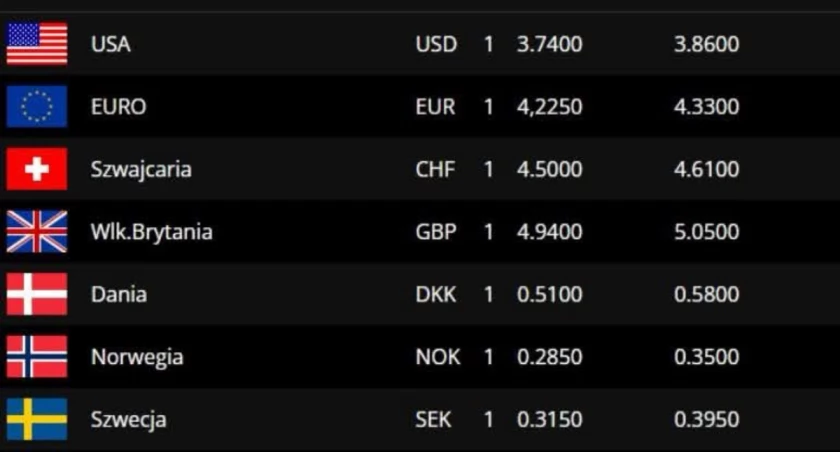840x452 pixels.
Task: Select the Danish flag icon
Action: 37,294
